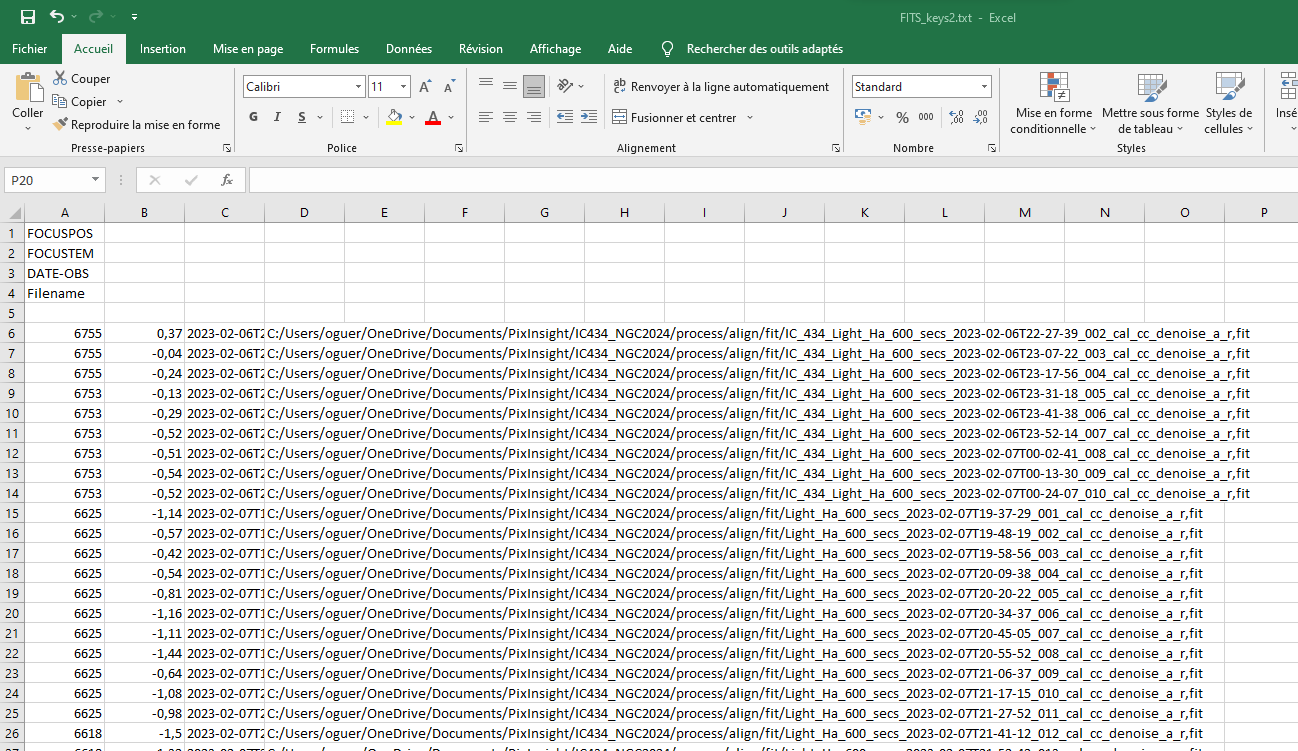
Task: Apply the percent style
Action: click(902, 117)
